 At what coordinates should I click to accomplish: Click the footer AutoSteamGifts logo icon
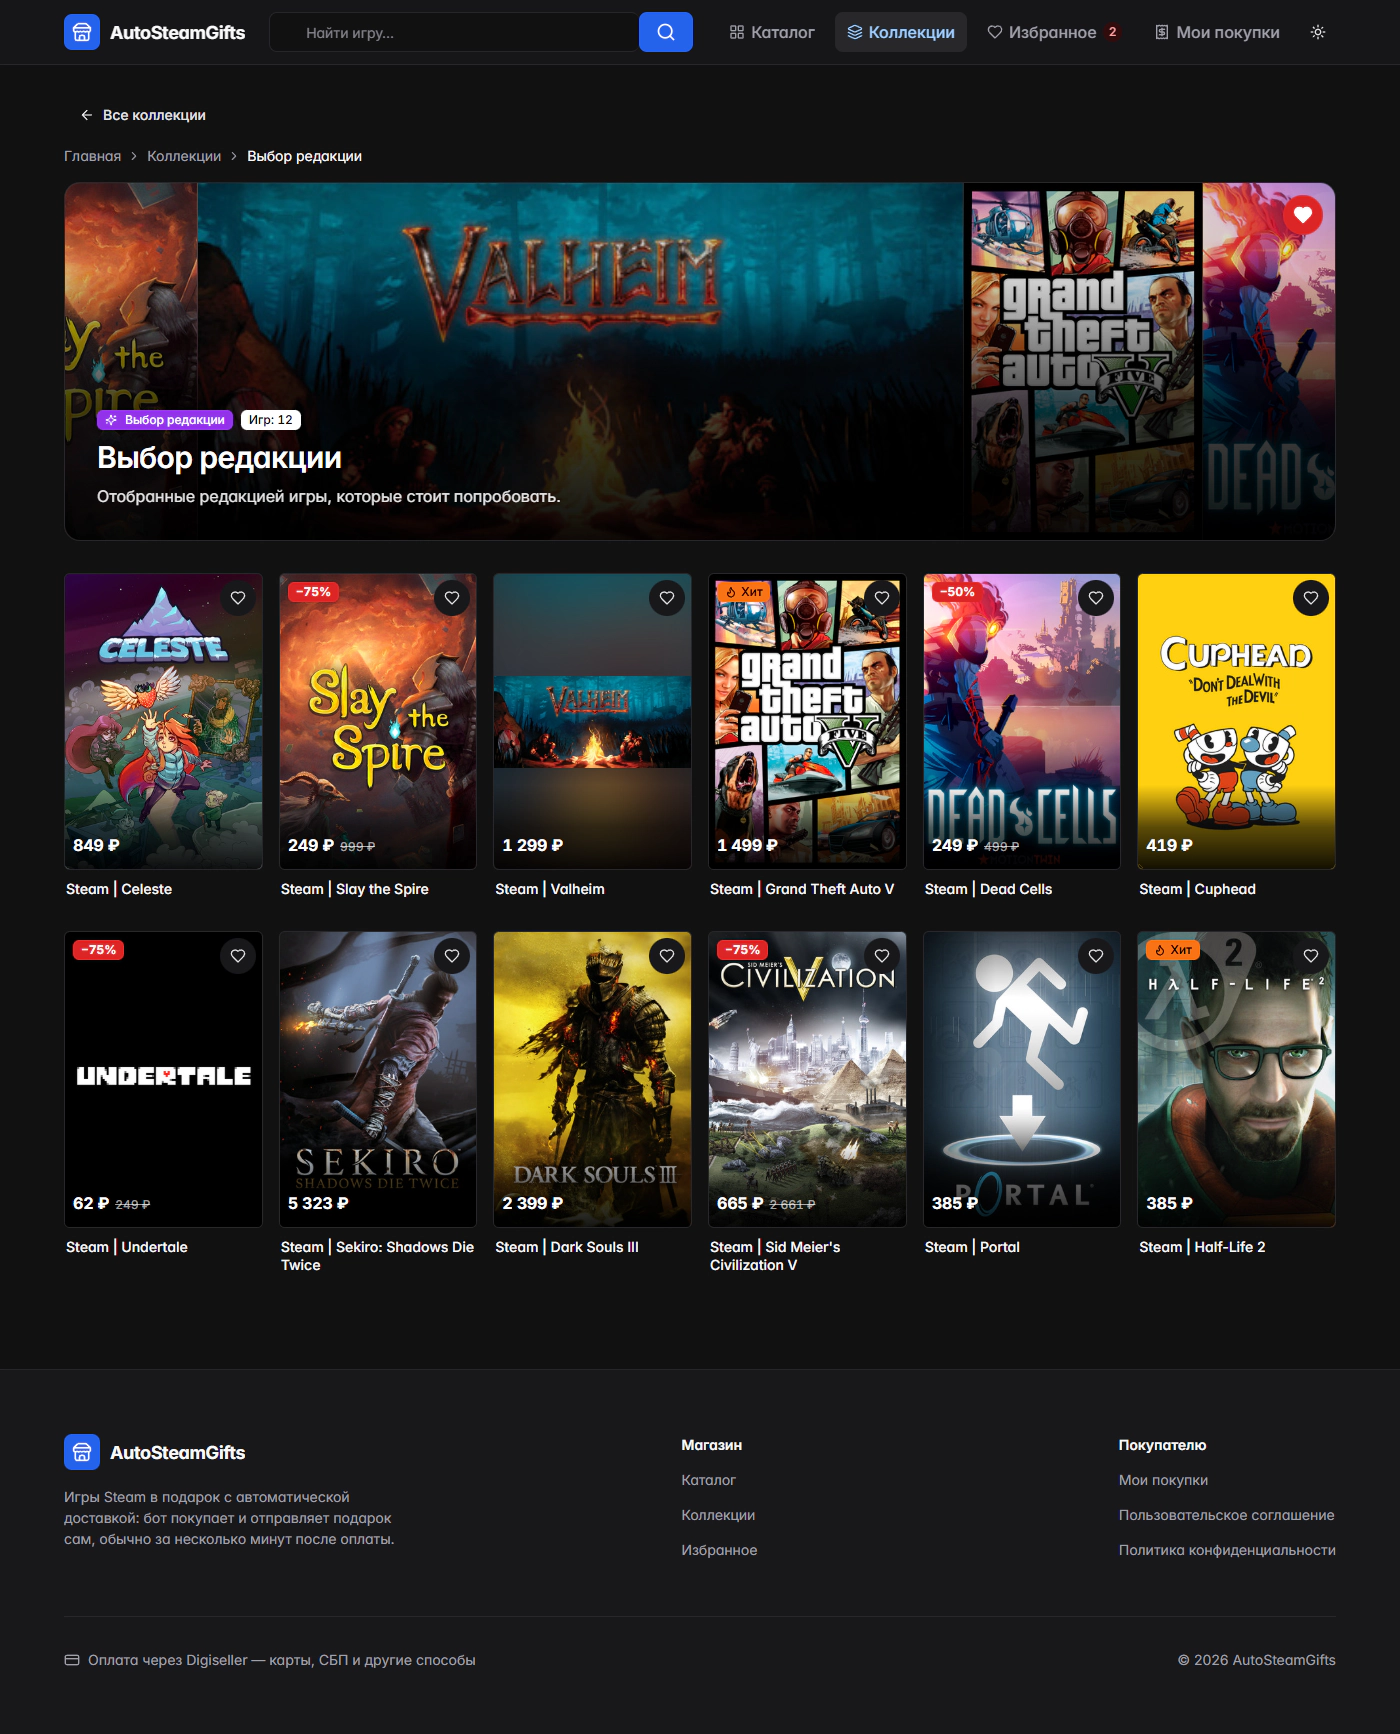click(82, 1452)
